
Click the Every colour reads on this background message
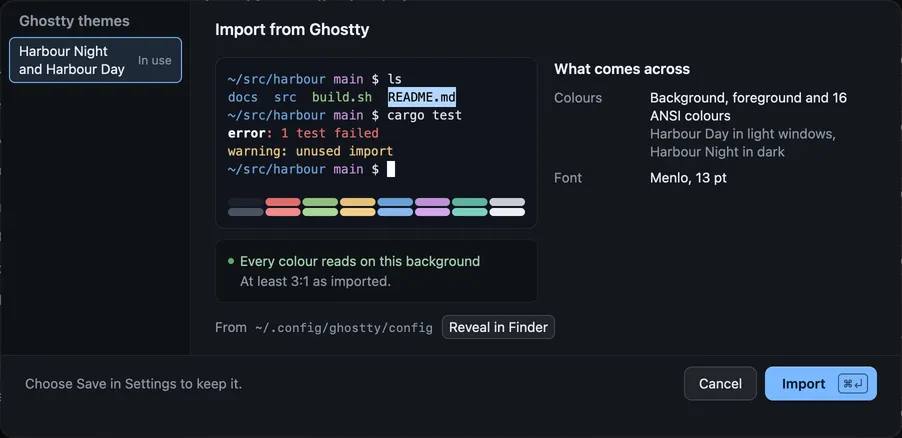coord(360,261)
